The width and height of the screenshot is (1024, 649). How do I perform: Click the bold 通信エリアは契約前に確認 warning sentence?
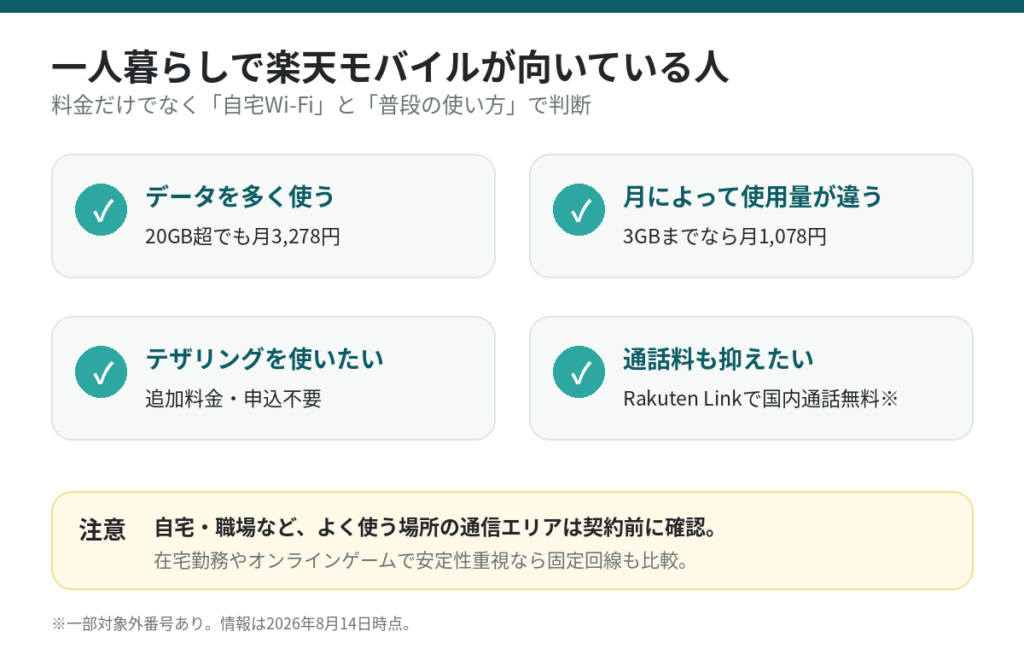click(435, 528)
